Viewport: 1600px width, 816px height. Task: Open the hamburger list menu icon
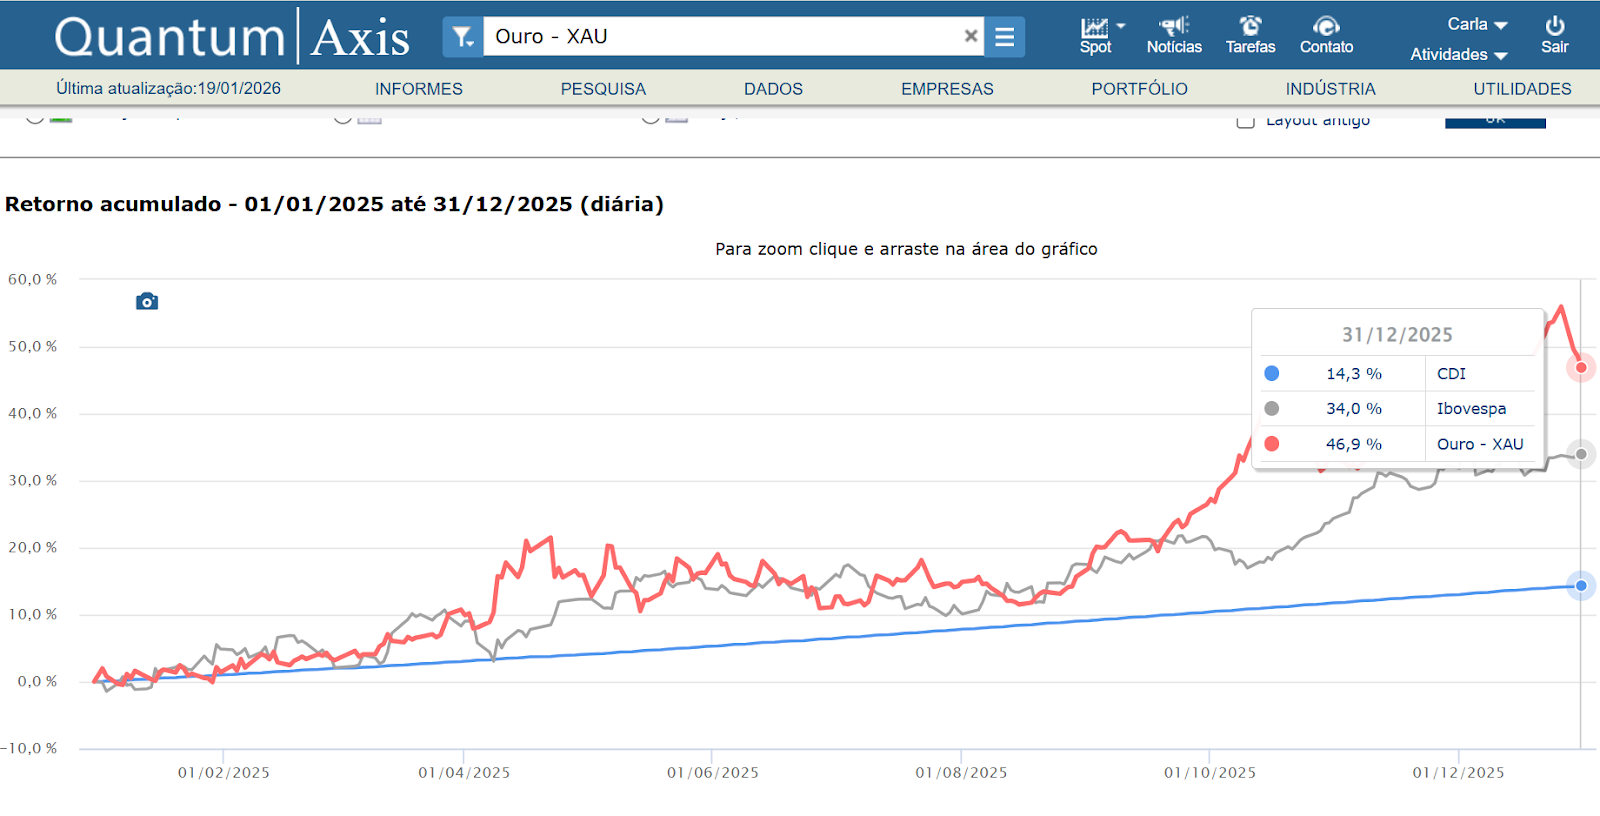pos(1004,37)
